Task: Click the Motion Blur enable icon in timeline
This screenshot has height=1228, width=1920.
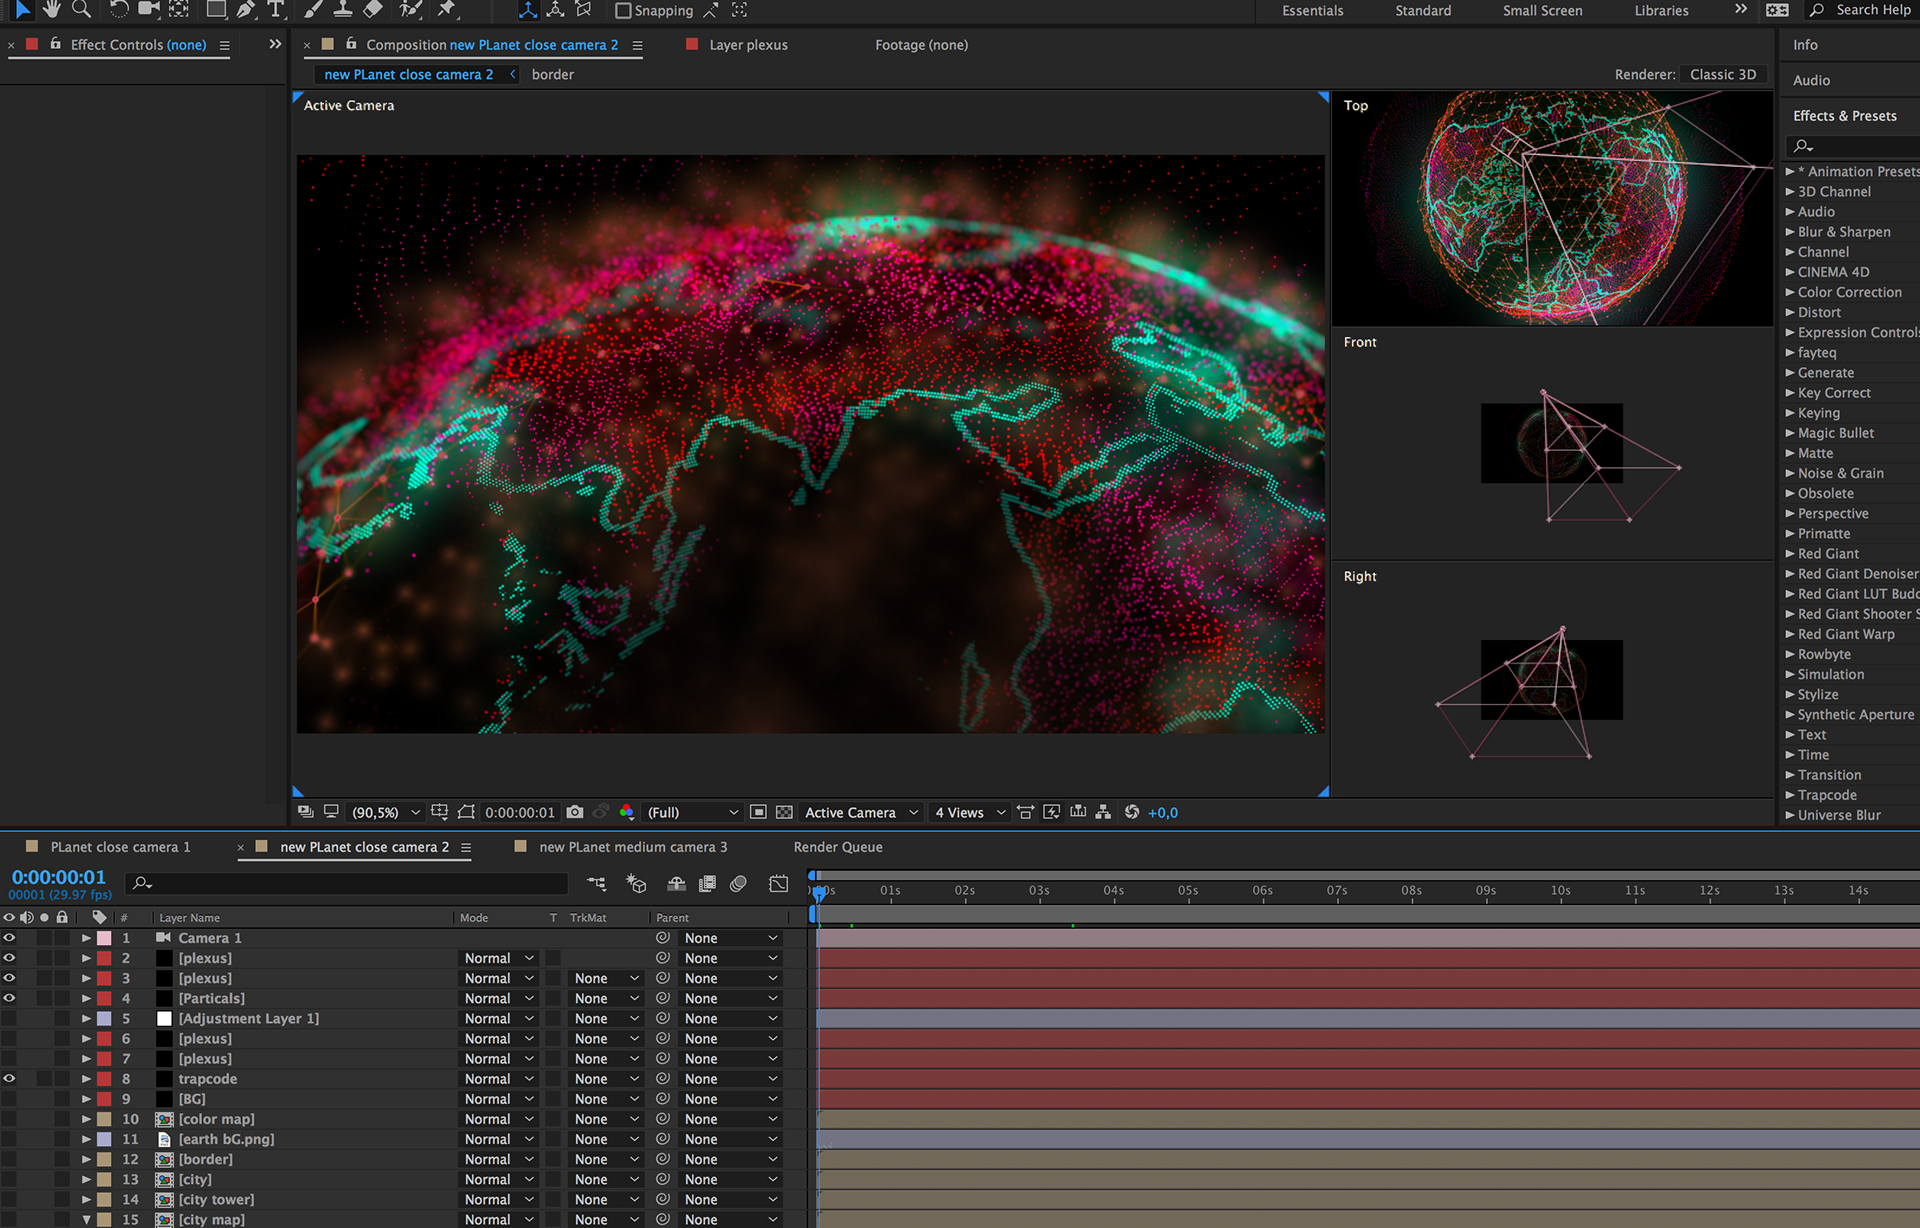Action: [739, 883]
